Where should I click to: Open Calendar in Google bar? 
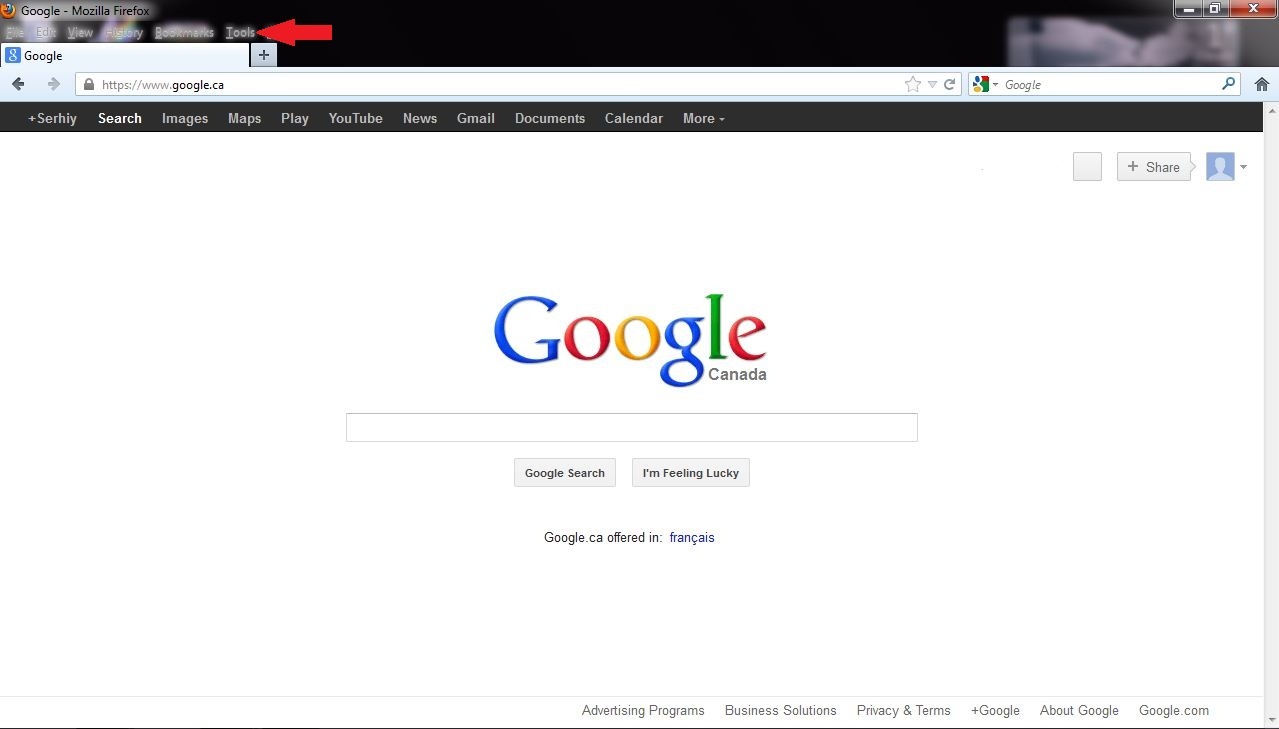(x=634, y=118)
